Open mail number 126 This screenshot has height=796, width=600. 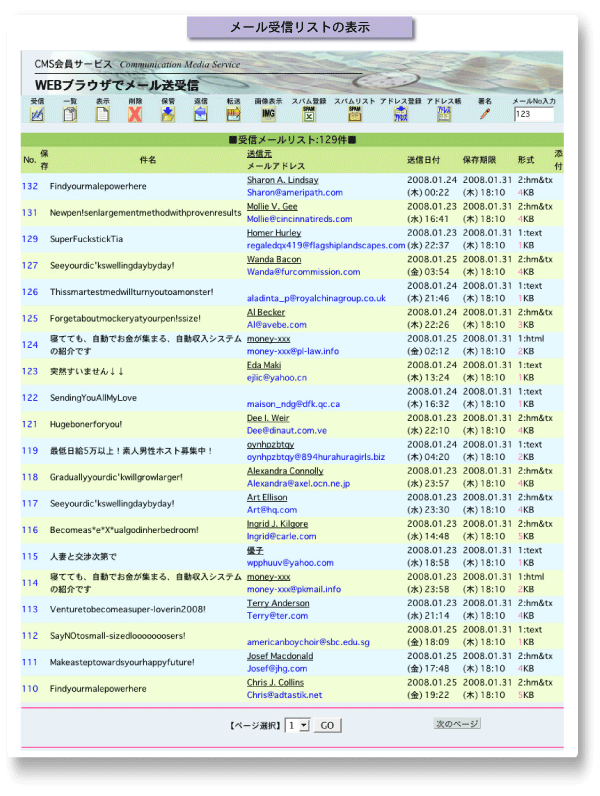pyautogui.click(x=30, y=292)
